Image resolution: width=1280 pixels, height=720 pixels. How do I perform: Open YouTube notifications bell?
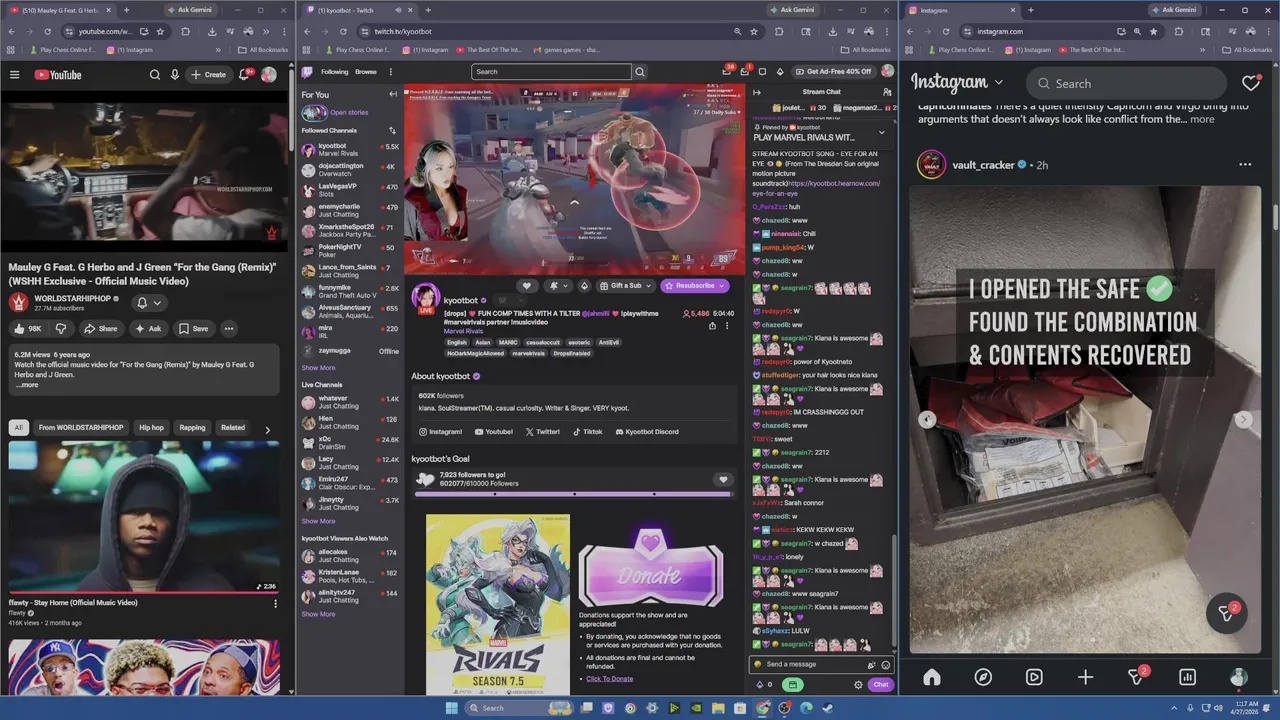[244, 75]
